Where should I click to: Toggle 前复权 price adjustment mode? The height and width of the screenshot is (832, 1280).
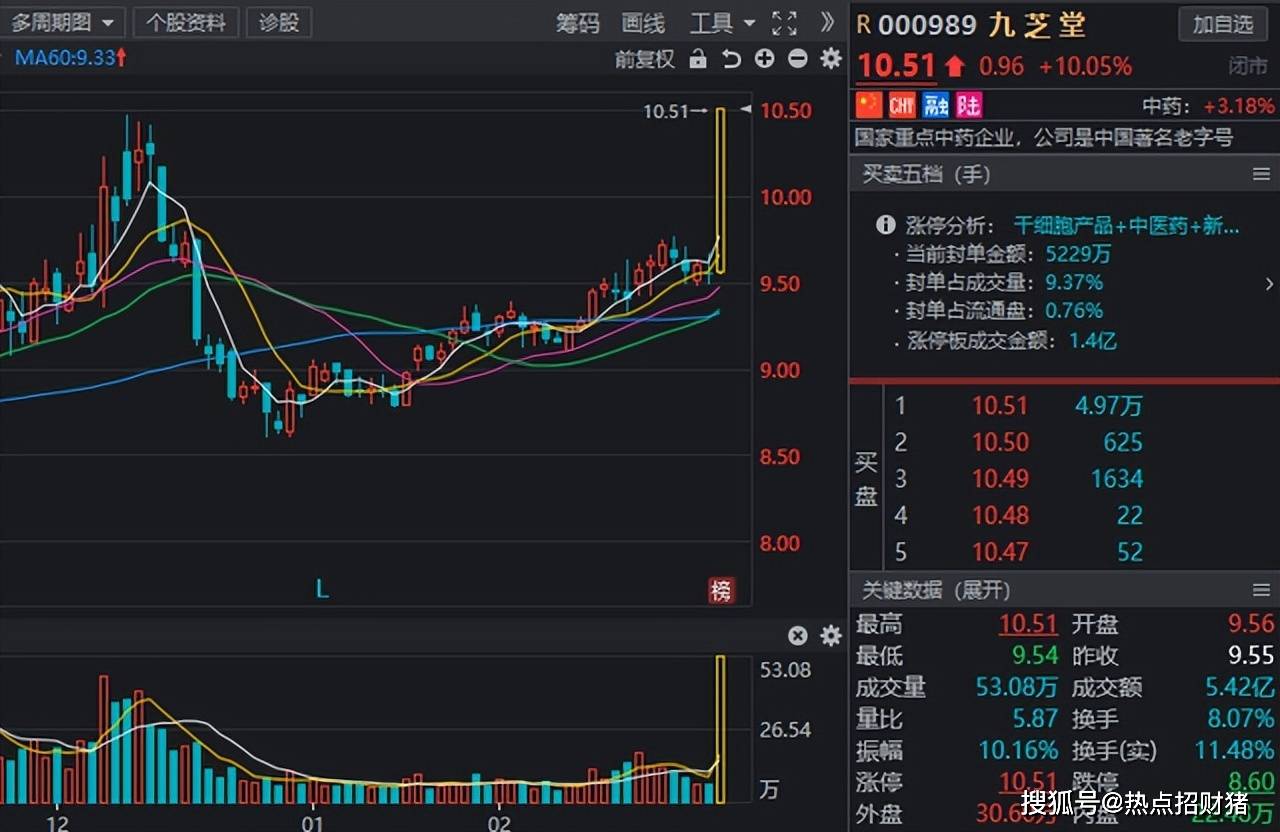pos(644,59)
